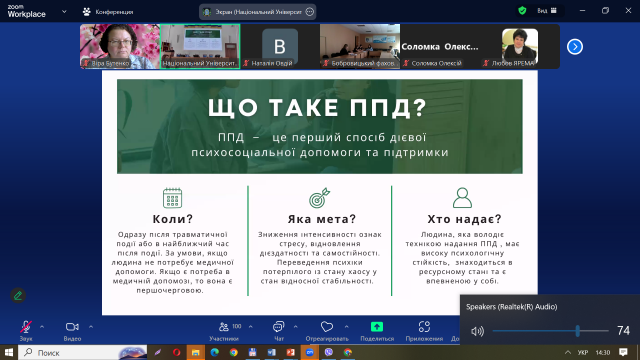
Task: Open the Отреагировать reactions menu
Action: 327,331
